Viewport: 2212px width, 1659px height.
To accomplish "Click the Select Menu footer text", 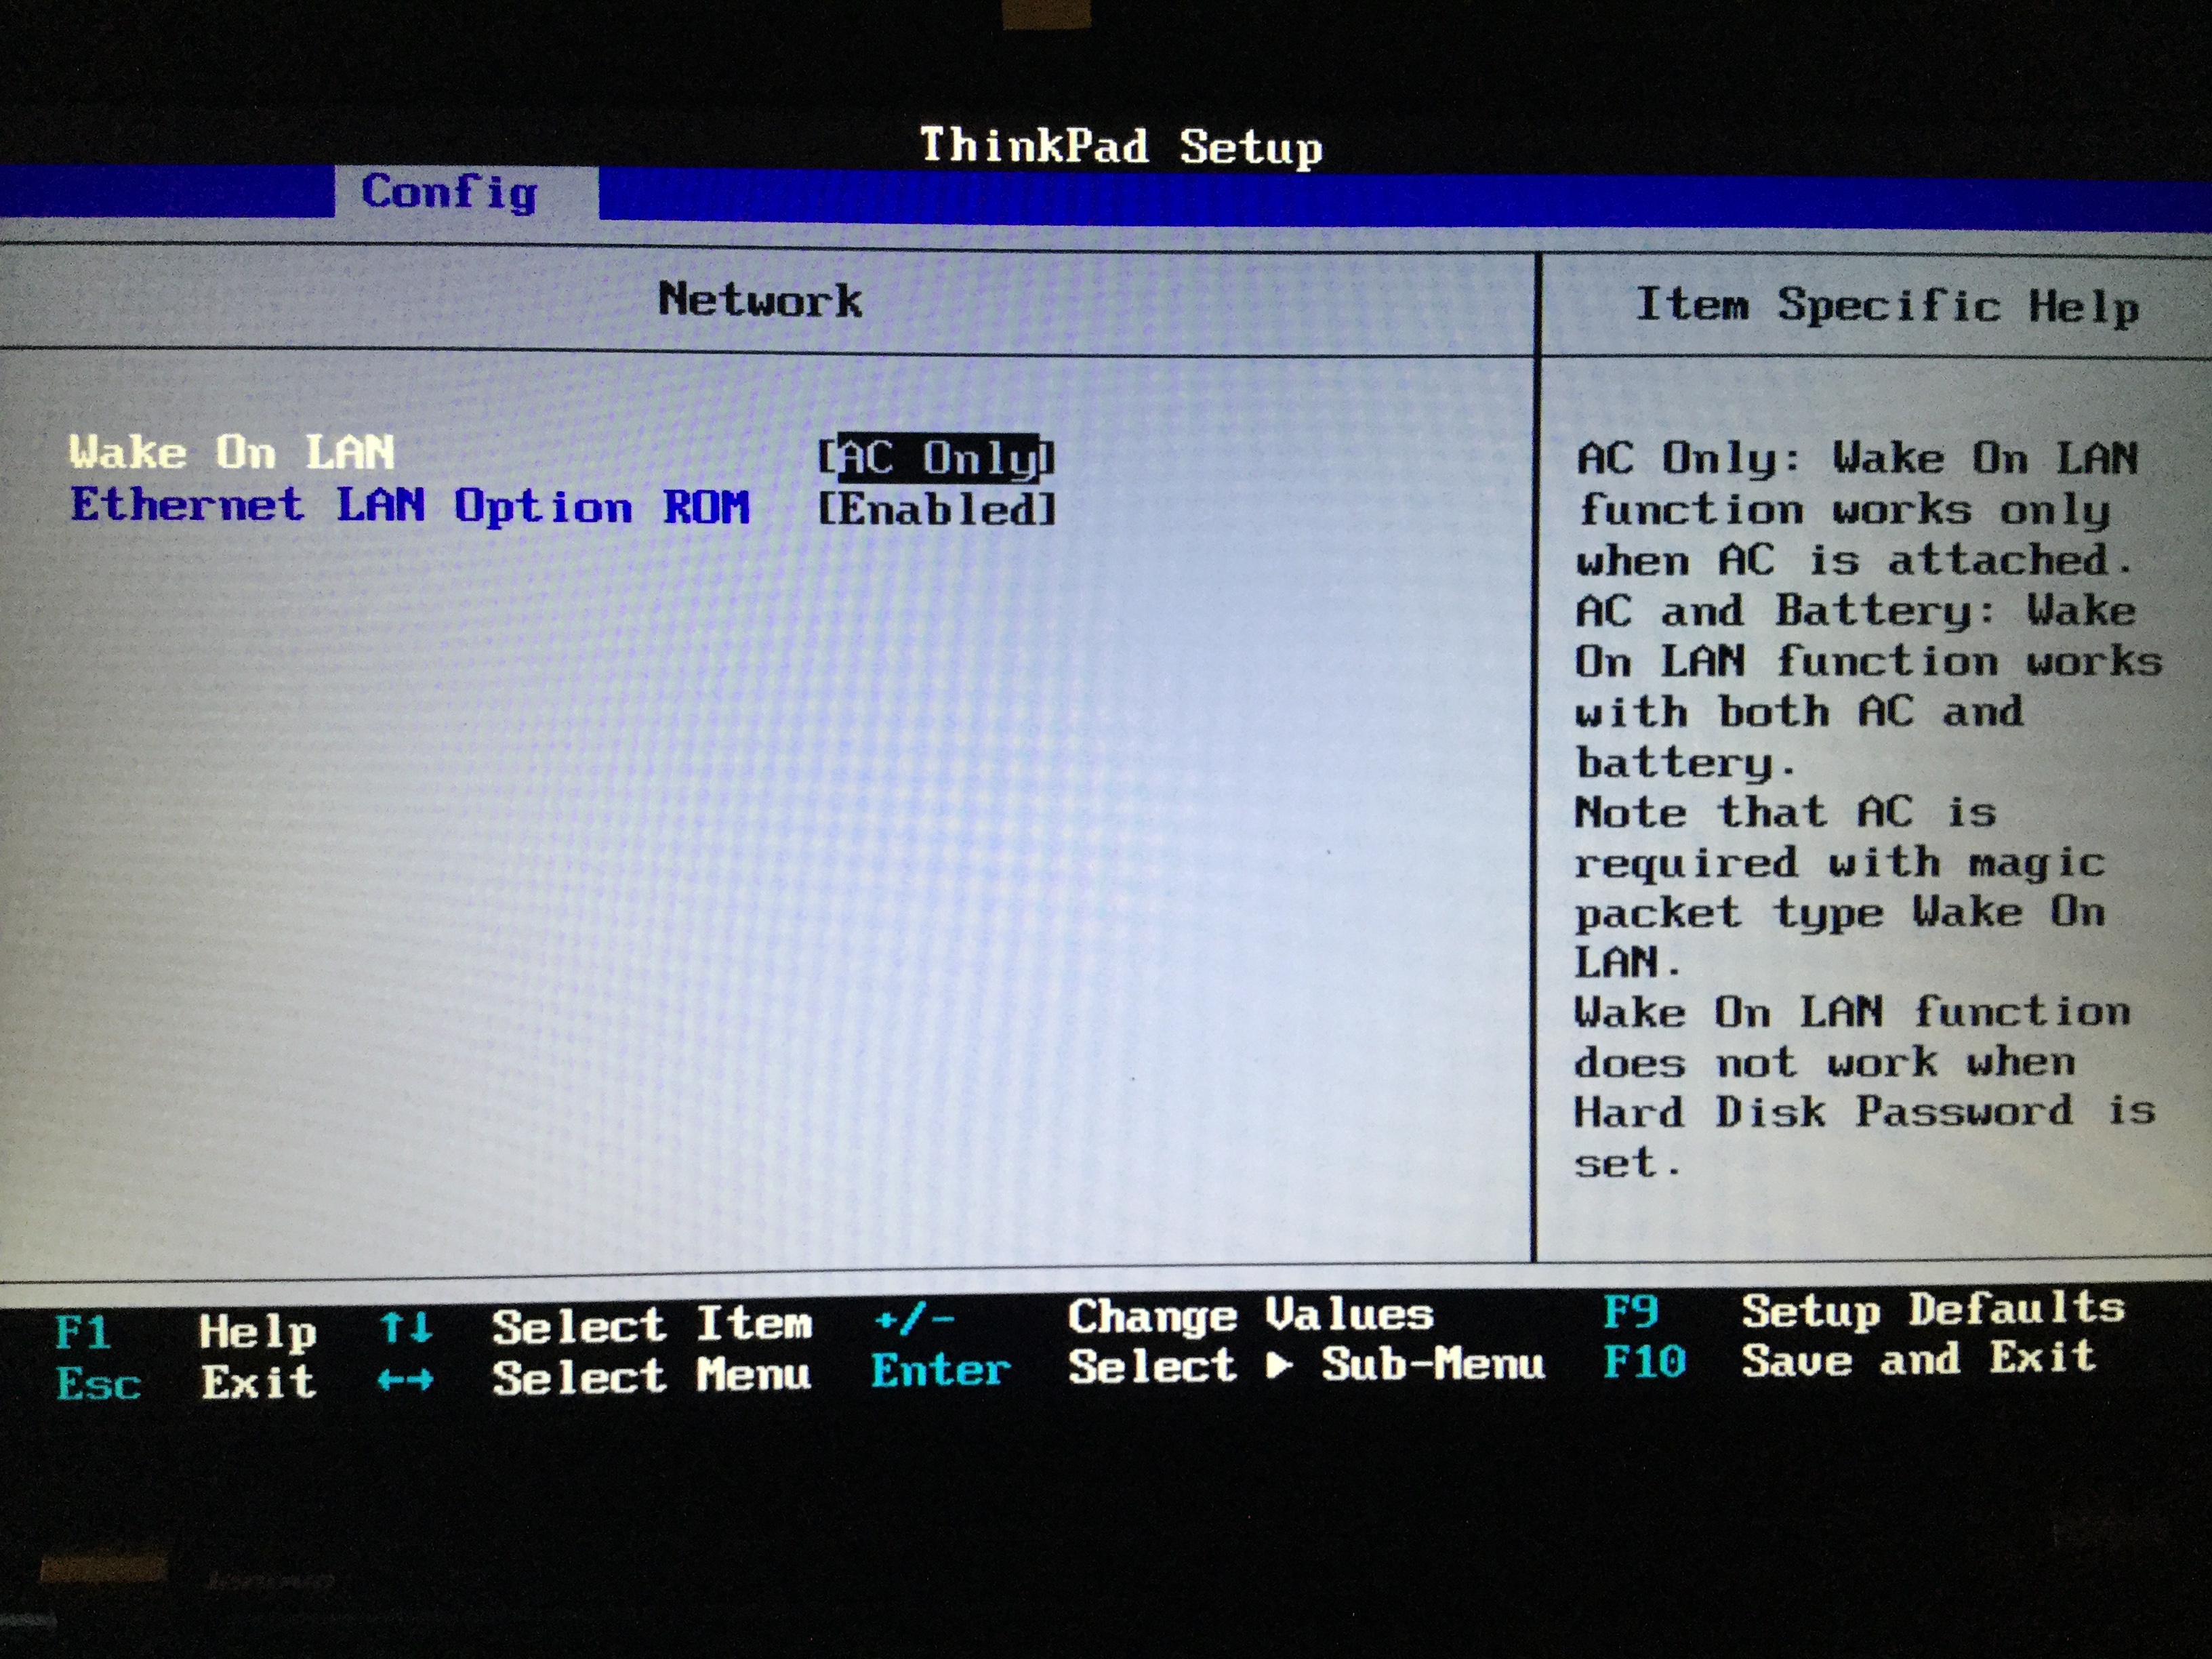I will point(651,1376).
